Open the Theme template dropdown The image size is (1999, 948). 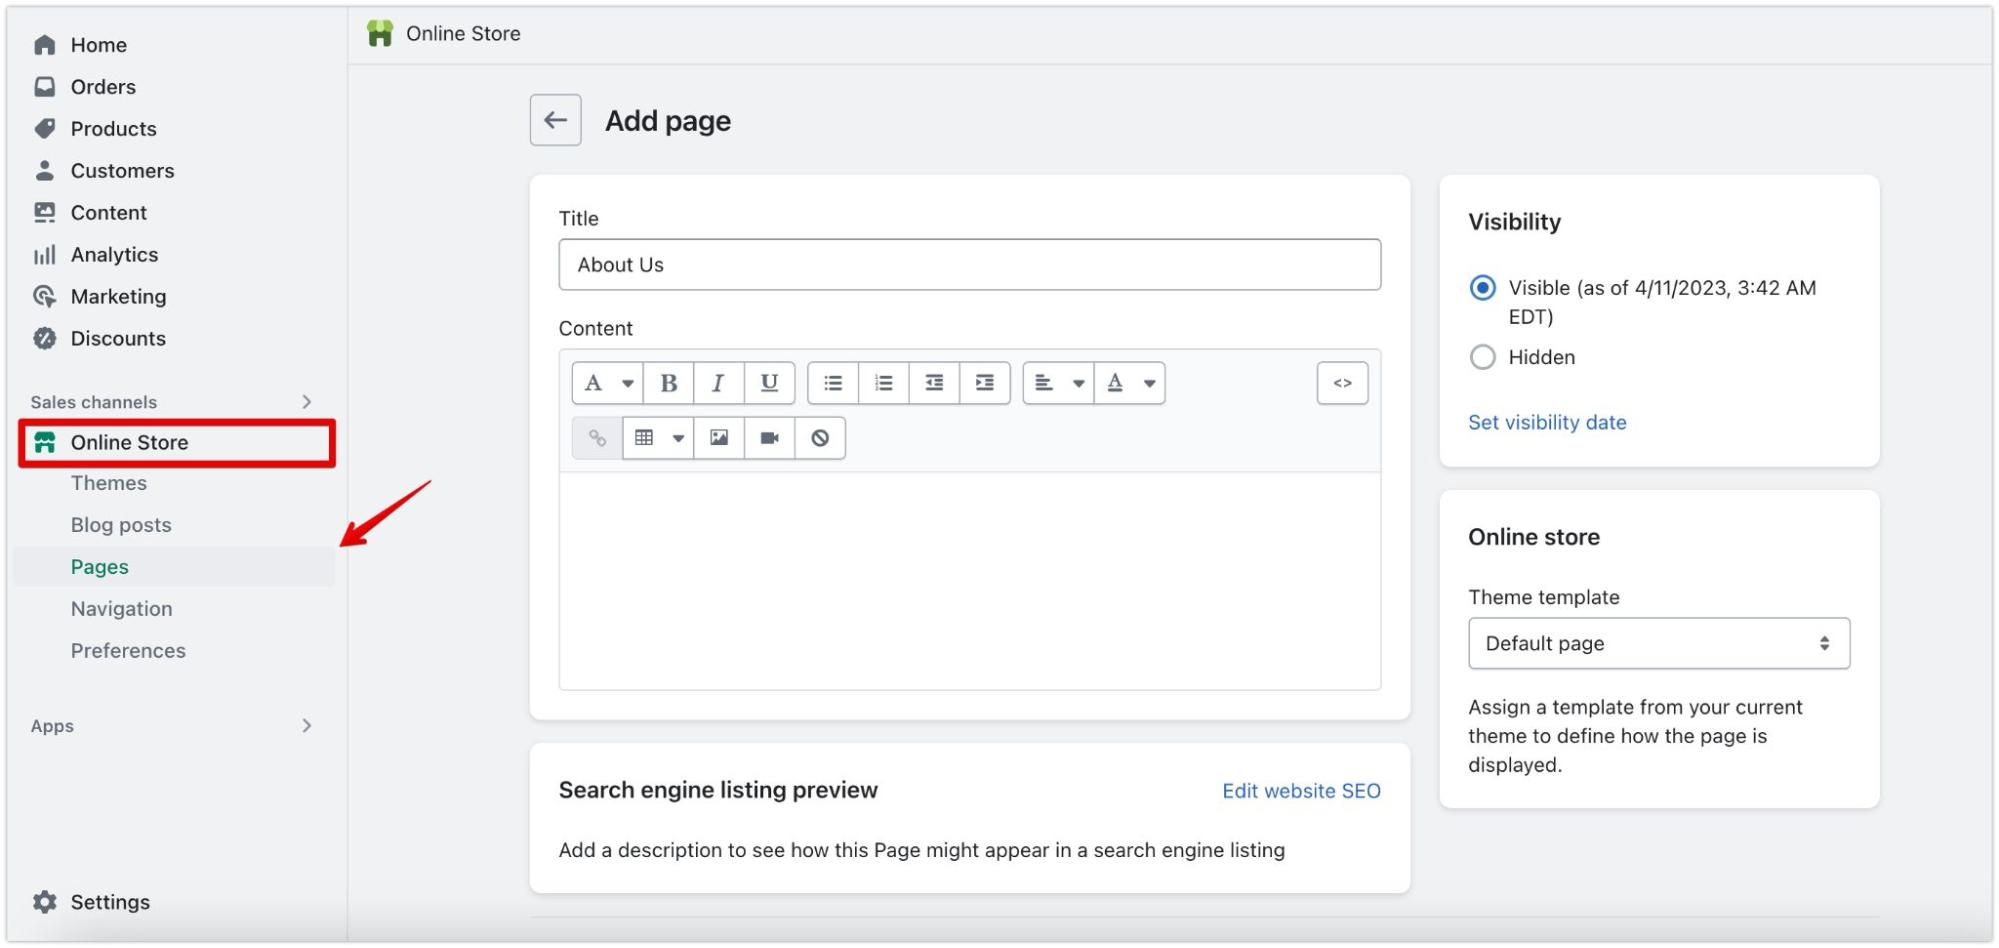(1658, 643)
